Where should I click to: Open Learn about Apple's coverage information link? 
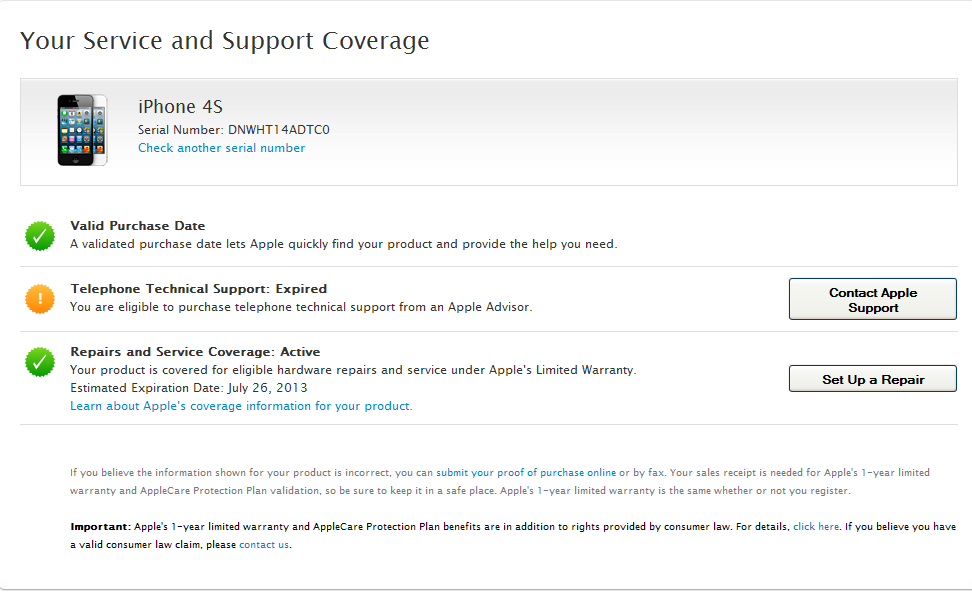tap(241, 406)
